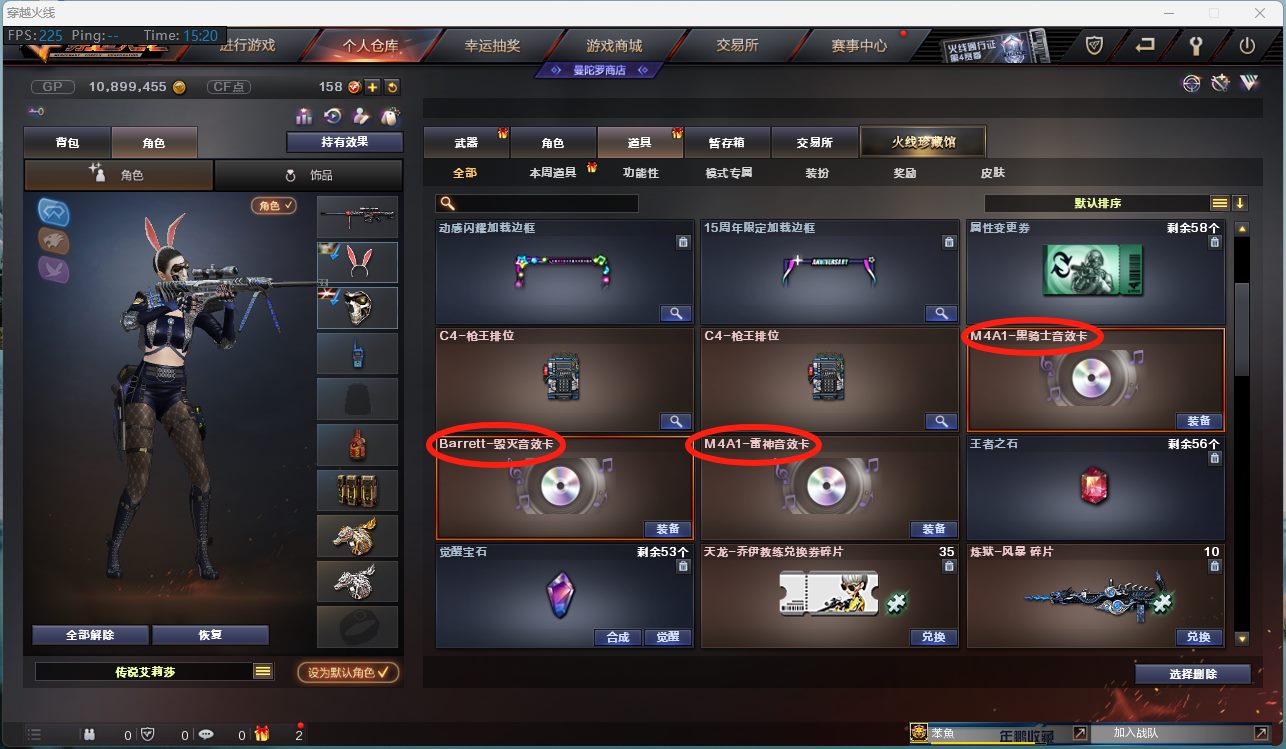The height and width of the screenshot is (749, 1286).
Task: Click the 选择删除 button
Action: tap(1192, 674)
